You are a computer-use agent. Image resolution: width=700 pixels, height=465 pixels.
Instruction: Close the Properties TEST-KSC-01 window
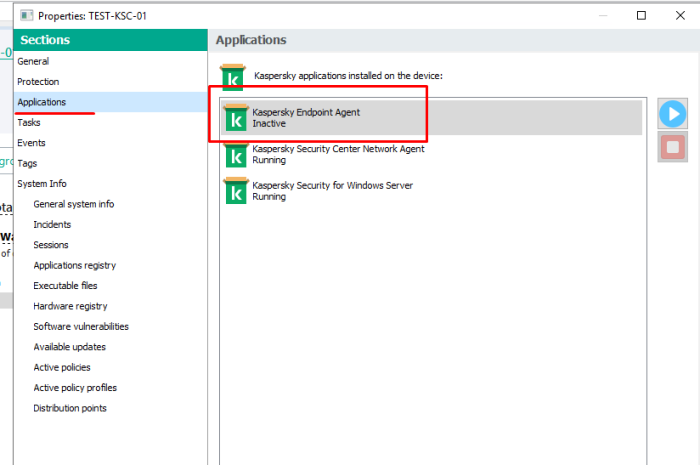coord(680,16)
